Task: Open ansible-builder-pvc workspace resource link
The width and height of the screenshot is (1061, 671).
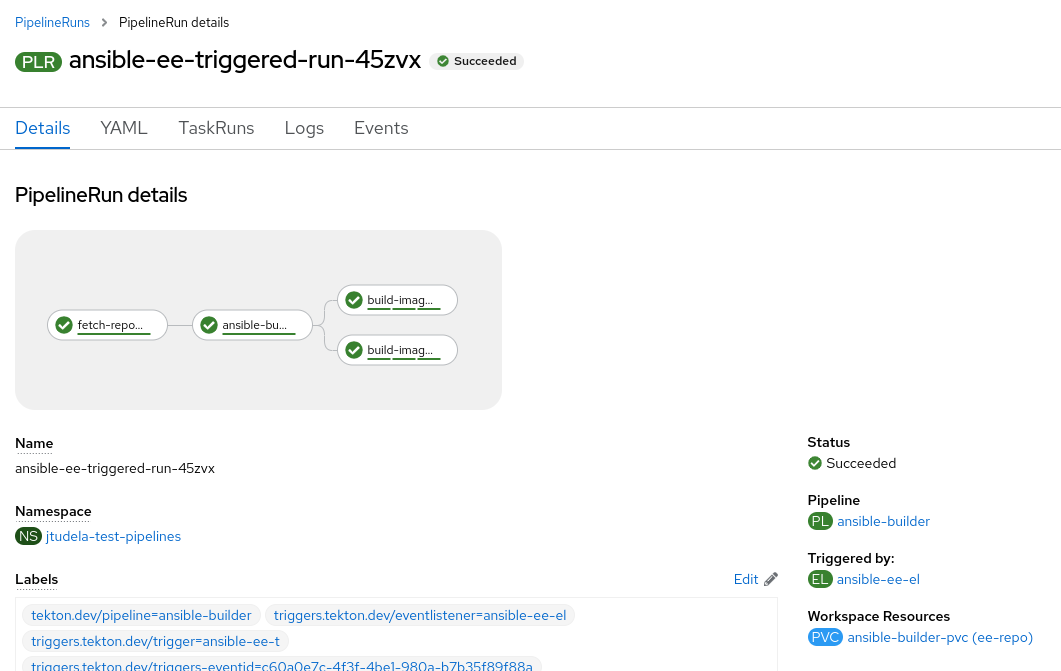Action: pos(940,637)
